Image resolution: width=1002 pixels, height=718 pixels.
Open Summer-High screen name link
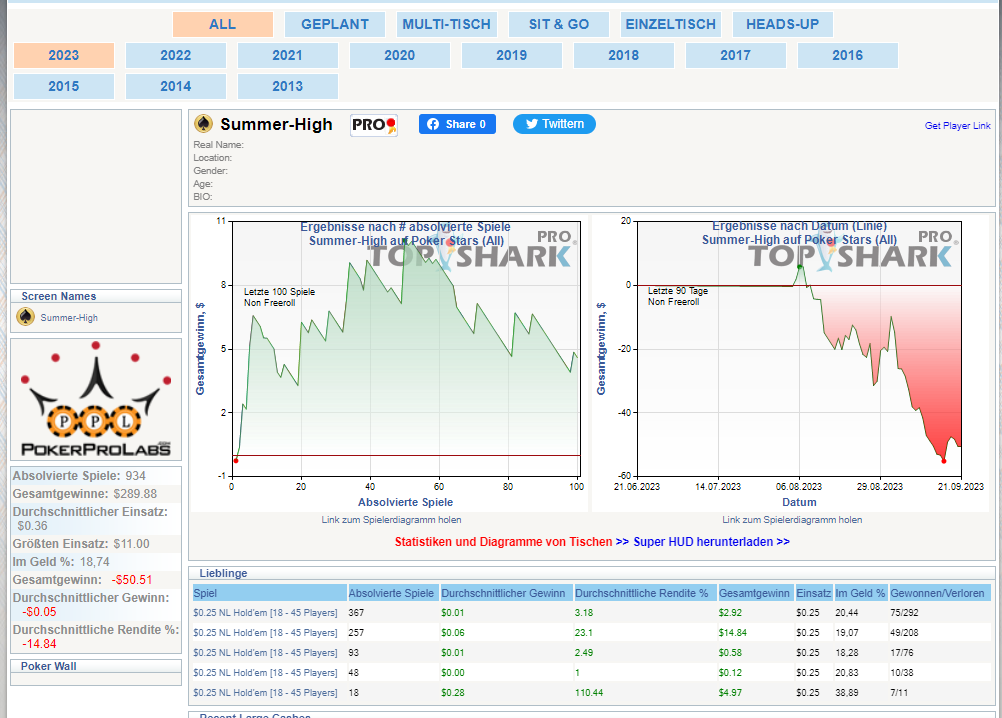(69, 317)
